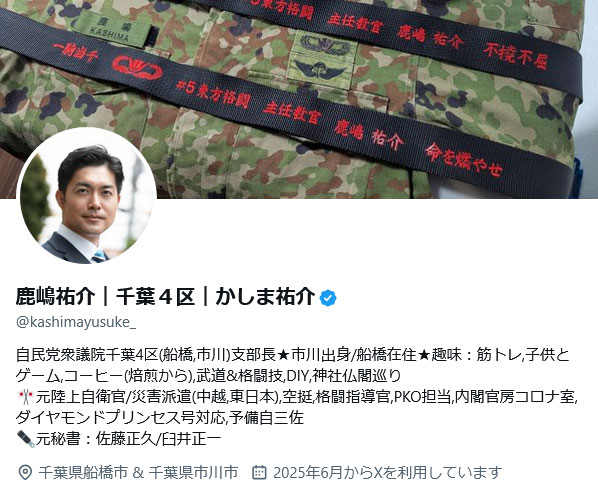Click the location text 千葉県船橋市 & 千葉県市川市
The width and height of the screenshot is (598, 490).
click(x=138, y=472)
